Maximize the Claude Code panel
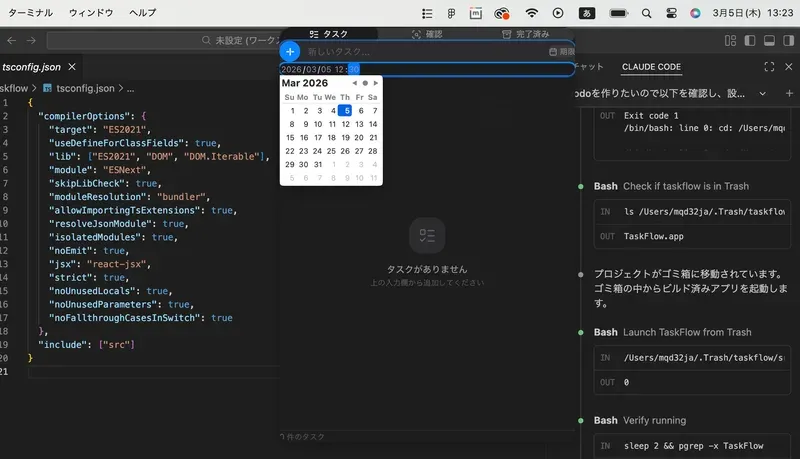This screenshot has width=800, height=459. pyautogui.click(x=769, y=67)
